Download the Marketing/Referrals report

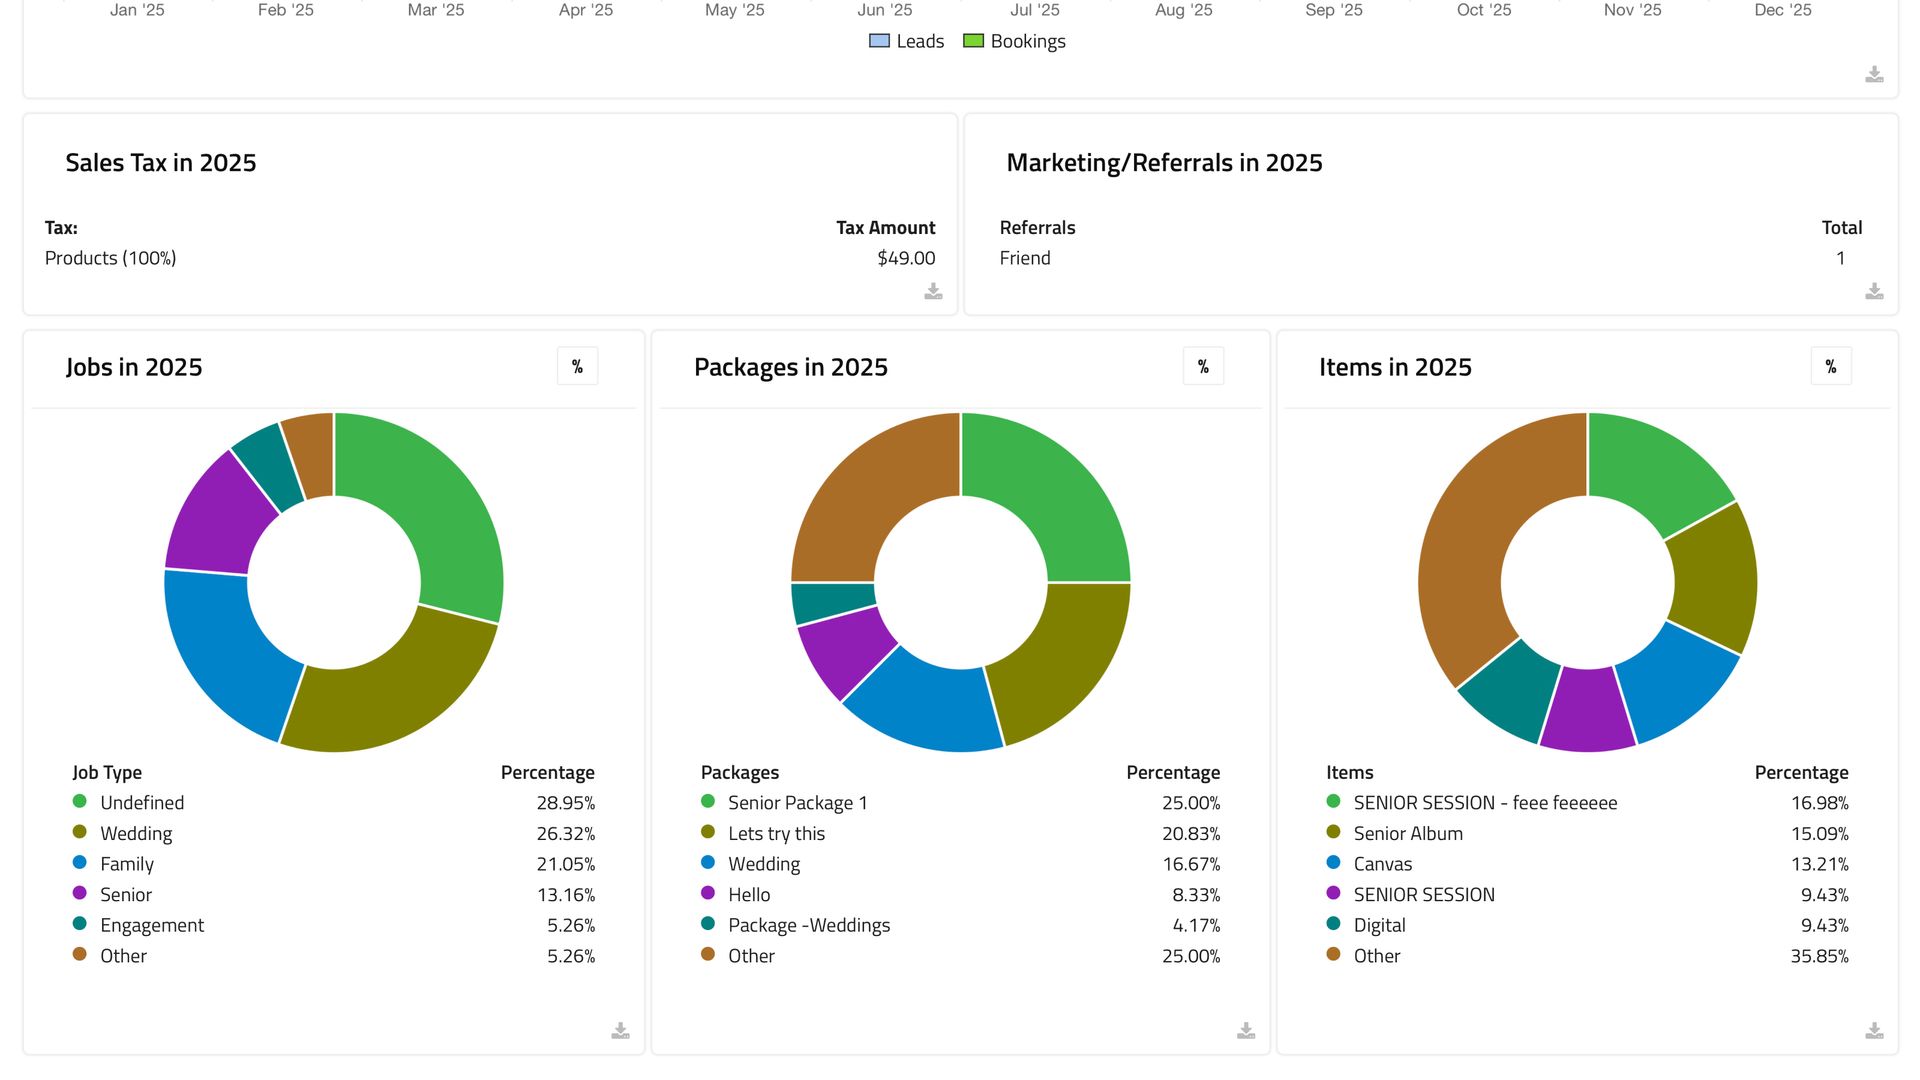pyautogui.click(x=1875, y=291)
